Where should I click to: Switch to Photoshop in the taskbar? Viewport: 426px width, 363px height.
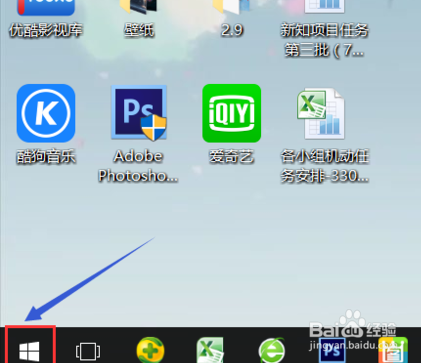click(332, 350)
